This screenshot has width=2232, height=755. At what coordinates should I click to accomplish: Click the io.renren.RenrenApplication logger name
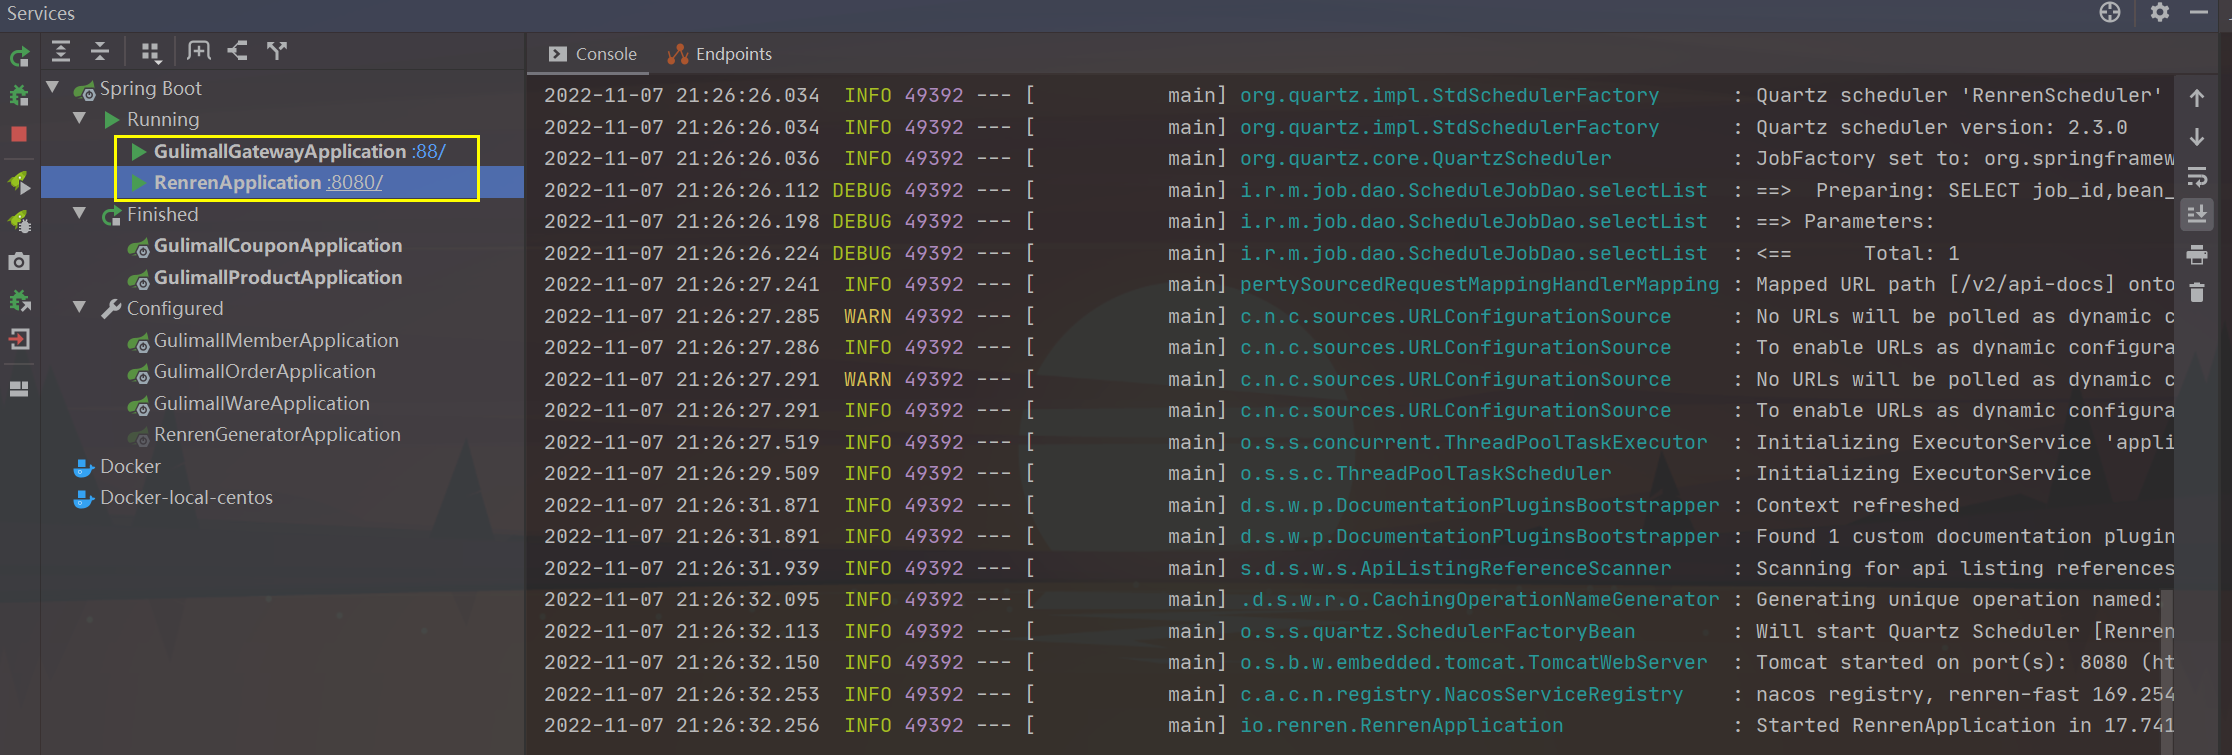click(x=1402, y=725)
